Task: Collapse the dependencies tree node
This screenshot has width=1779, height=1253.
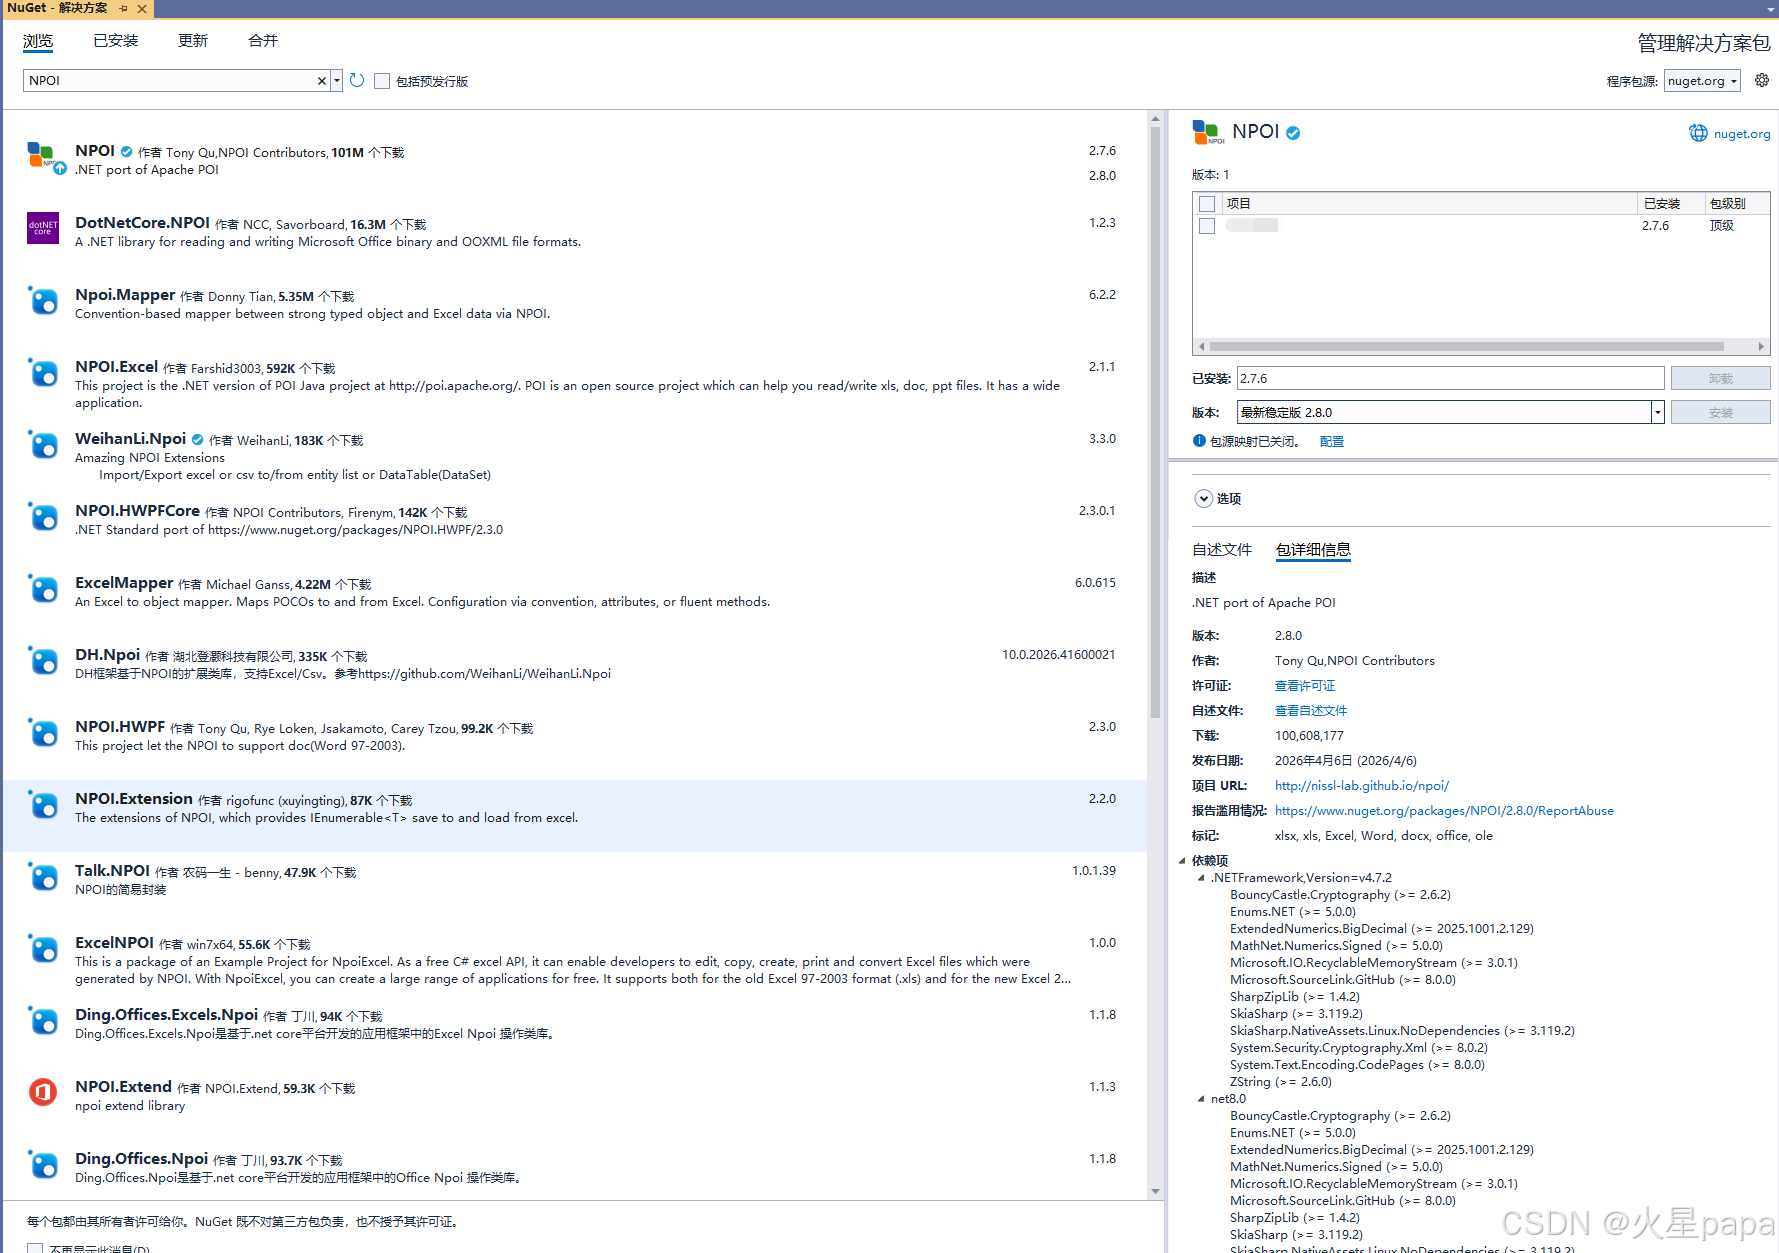Action: coord(1182,860)
